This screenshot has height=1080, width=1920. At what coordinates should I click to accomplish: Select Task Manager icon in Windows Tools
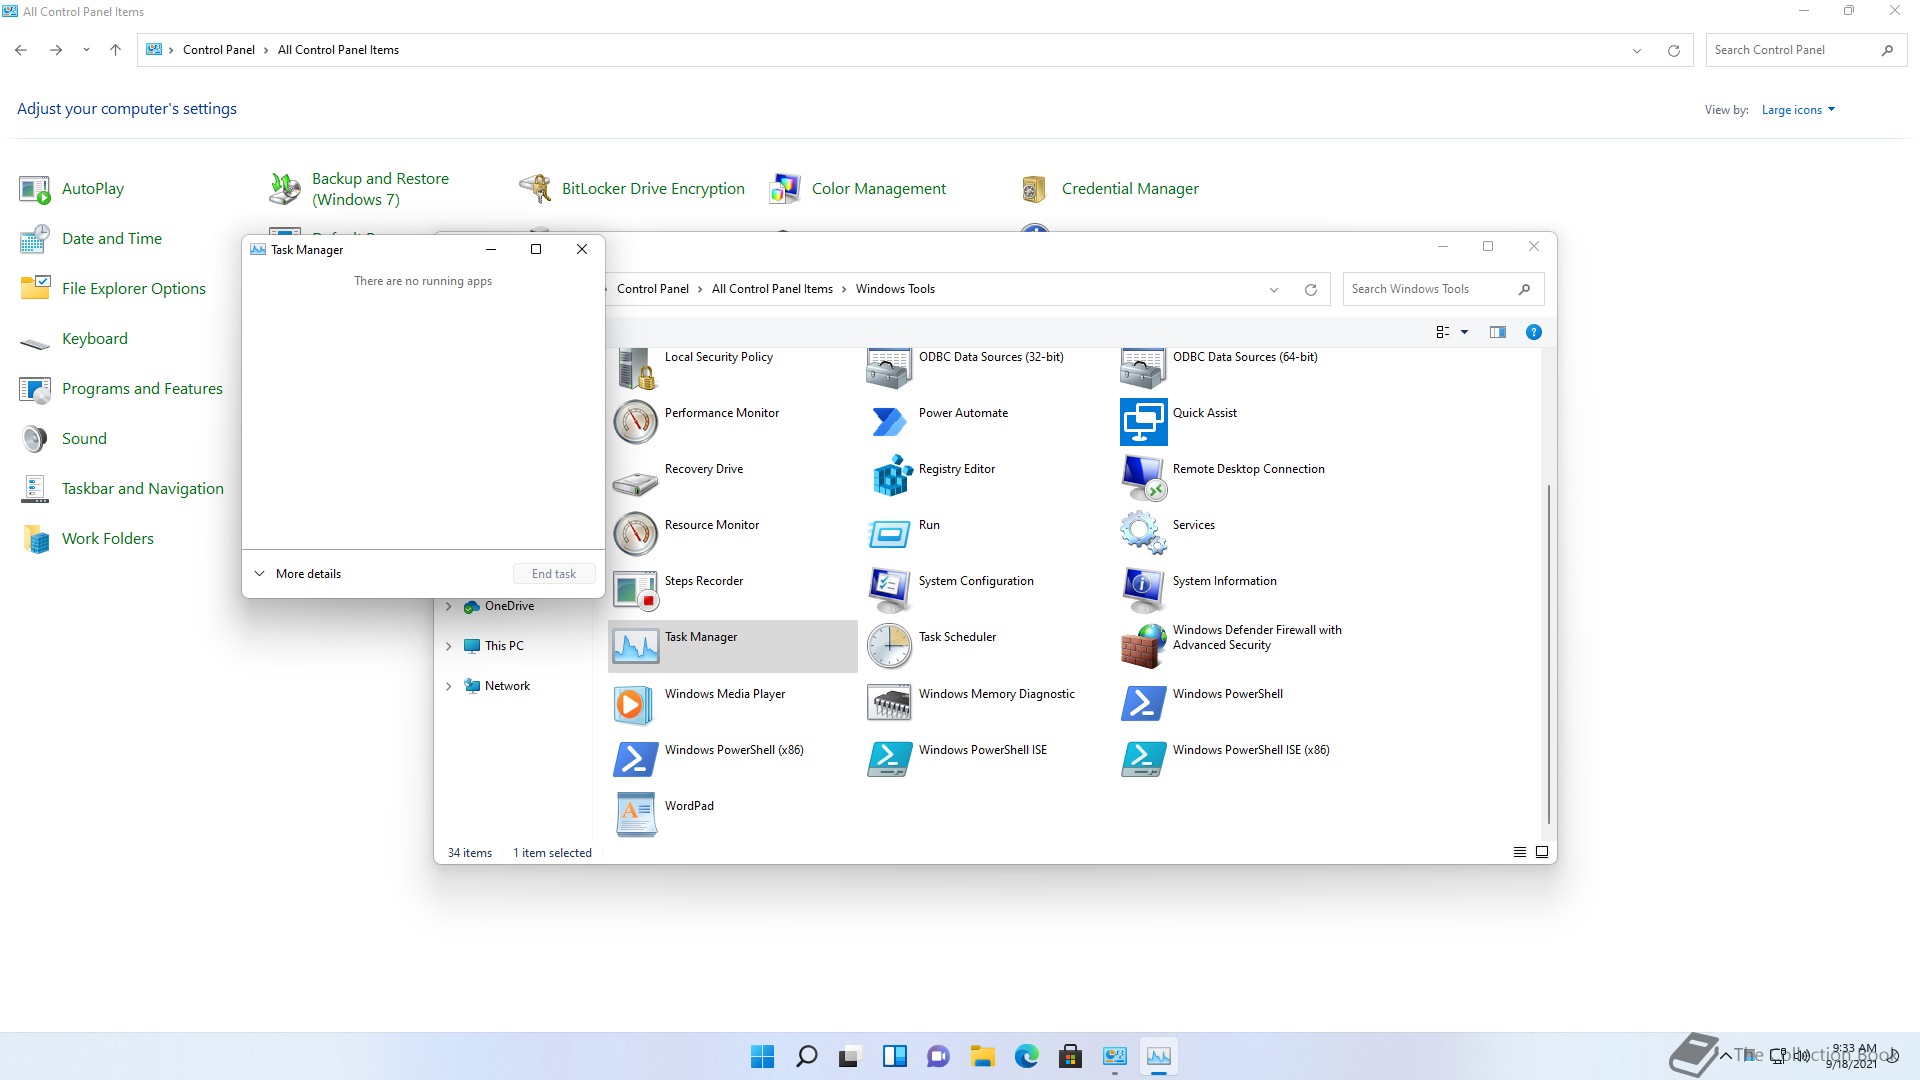tap(636, 646)
